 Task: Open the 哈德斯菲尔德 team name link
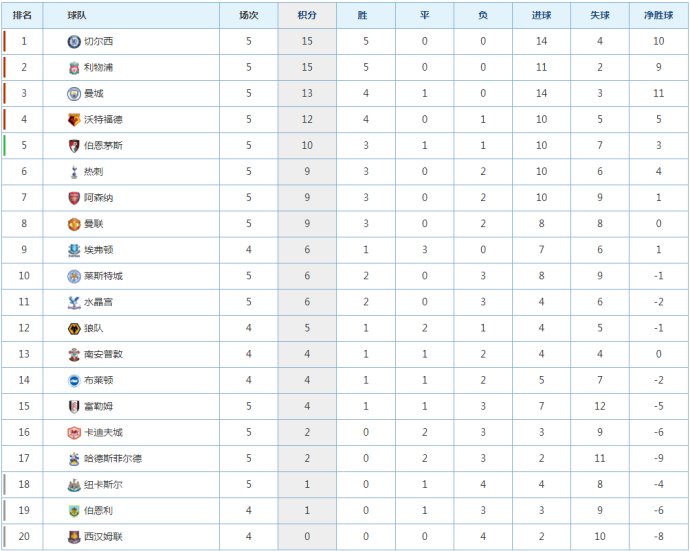point(113,459)
